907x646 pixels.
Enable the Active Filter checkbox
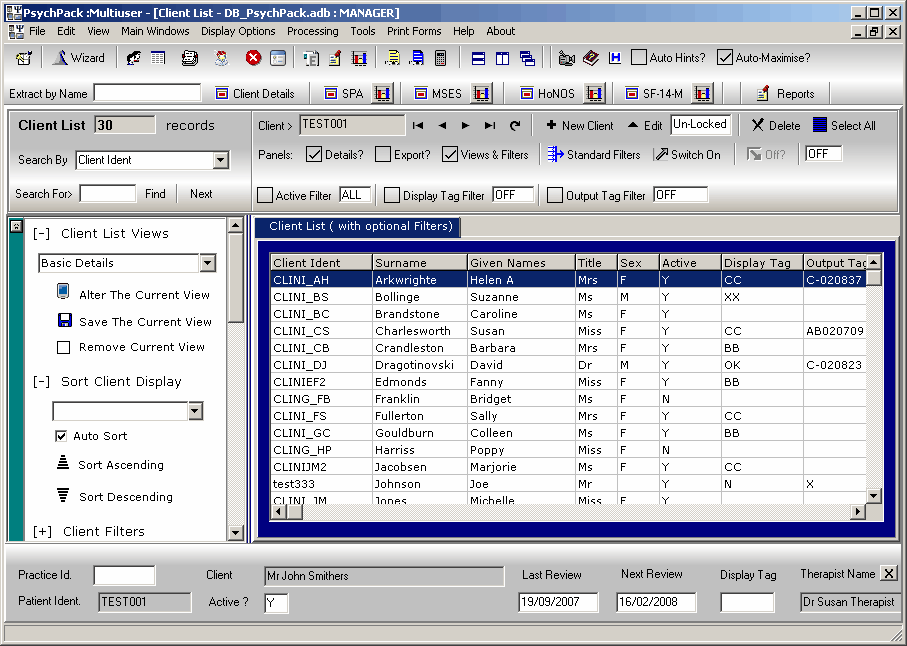[265, 196]
